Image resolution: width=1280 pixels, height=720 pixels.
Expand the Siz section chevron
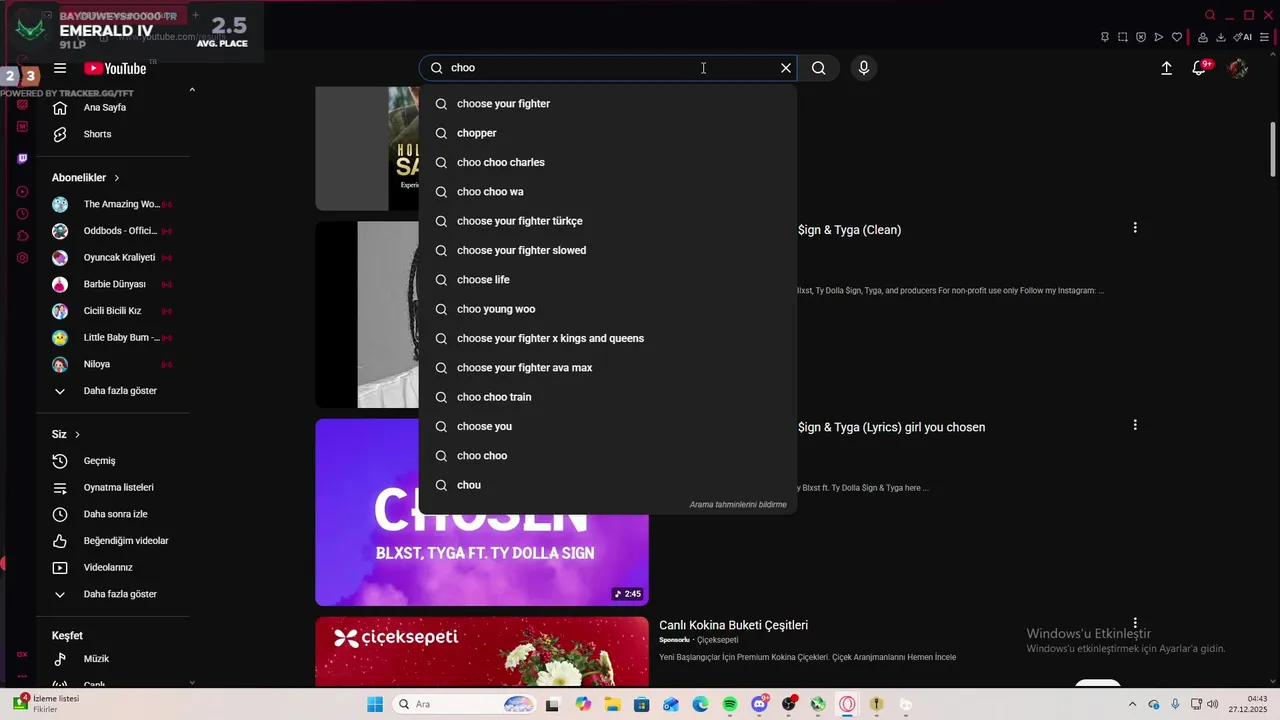point(77,435)
